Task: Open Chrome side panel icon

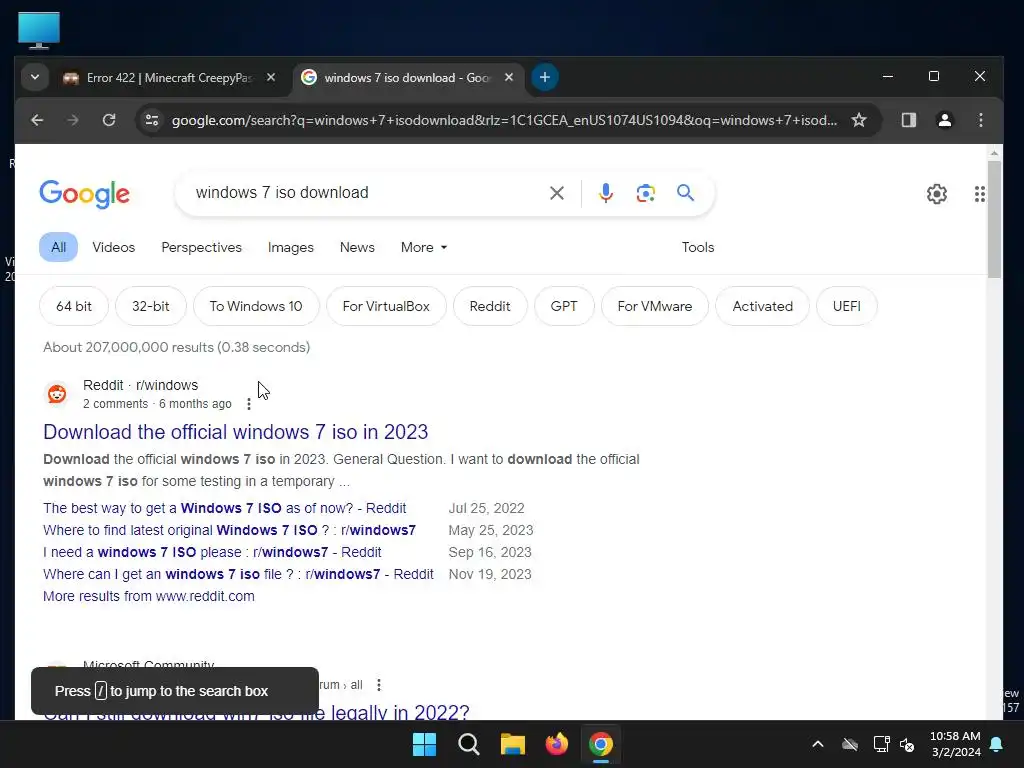Action: (908, 120)
